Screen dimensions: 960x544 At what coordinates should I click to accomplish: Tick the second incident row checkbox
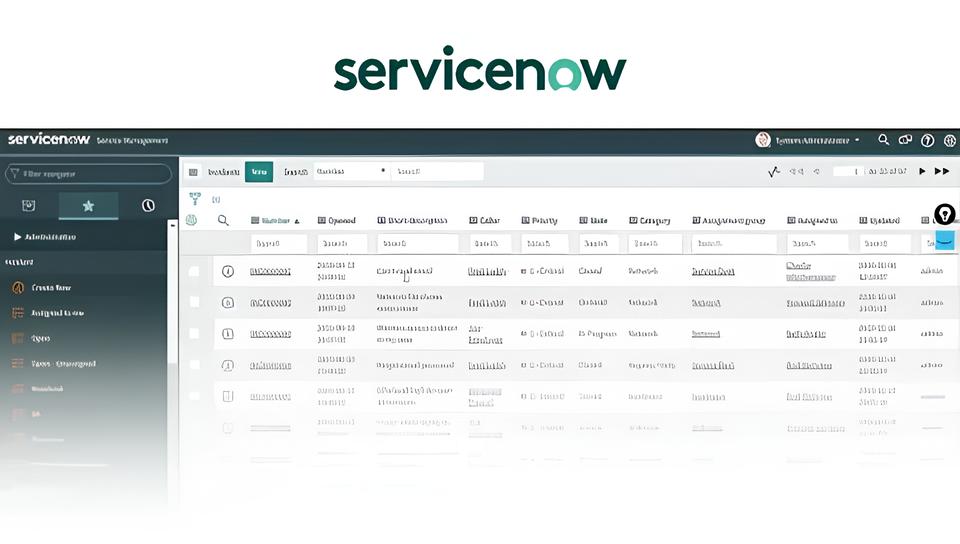coord(194,302)
